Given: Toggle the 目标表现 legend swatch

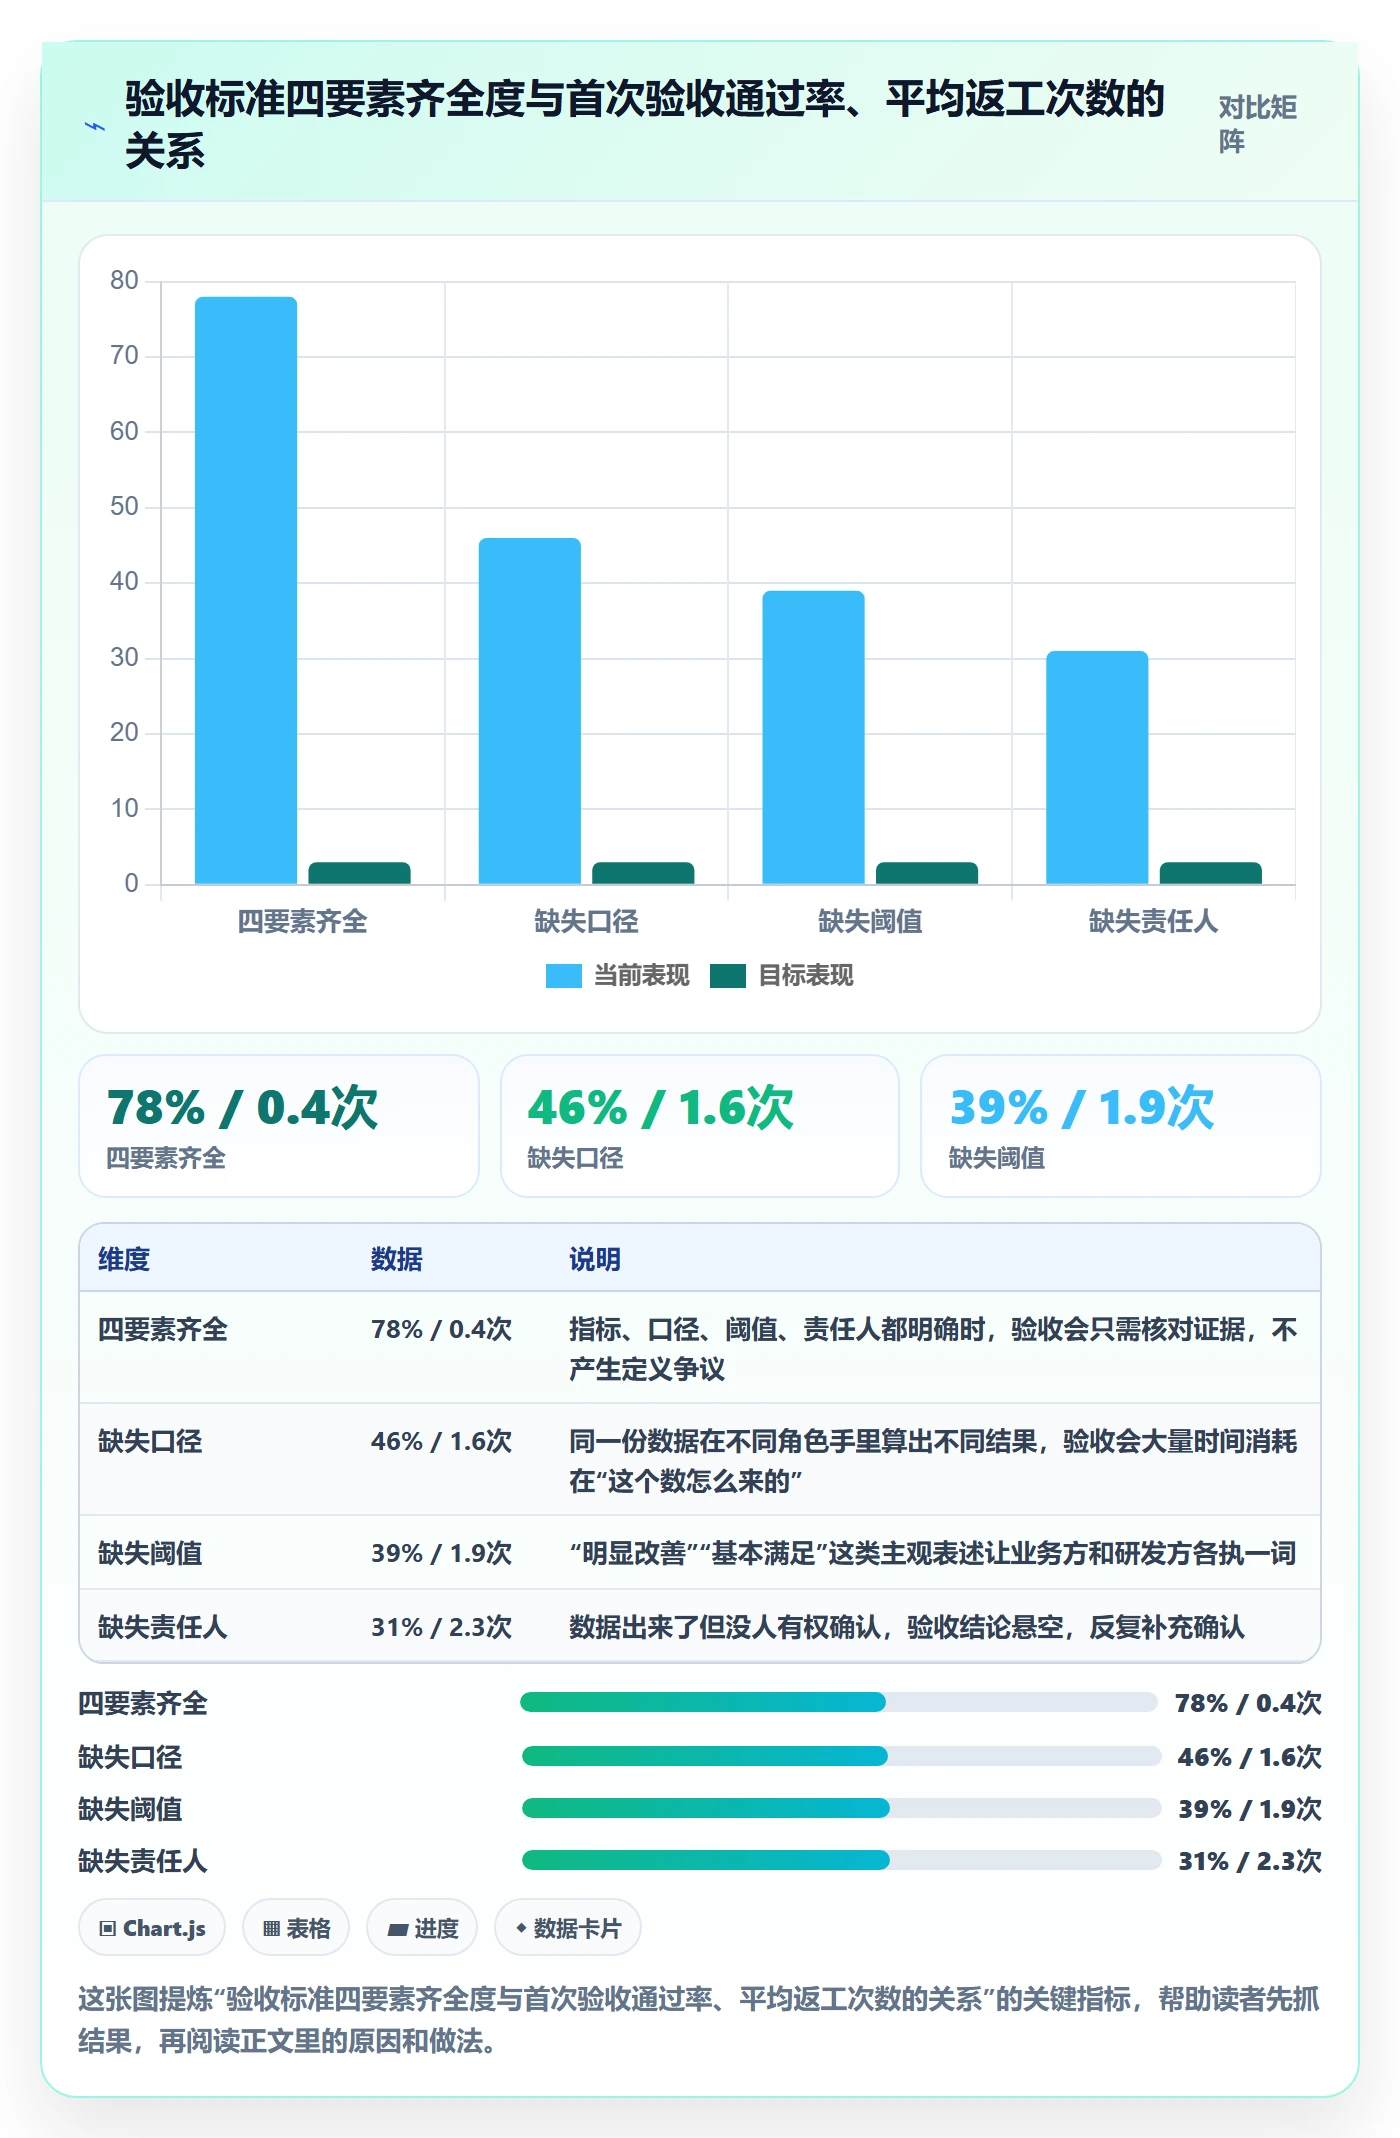Looking at the screenshot, I should [728, 976].
